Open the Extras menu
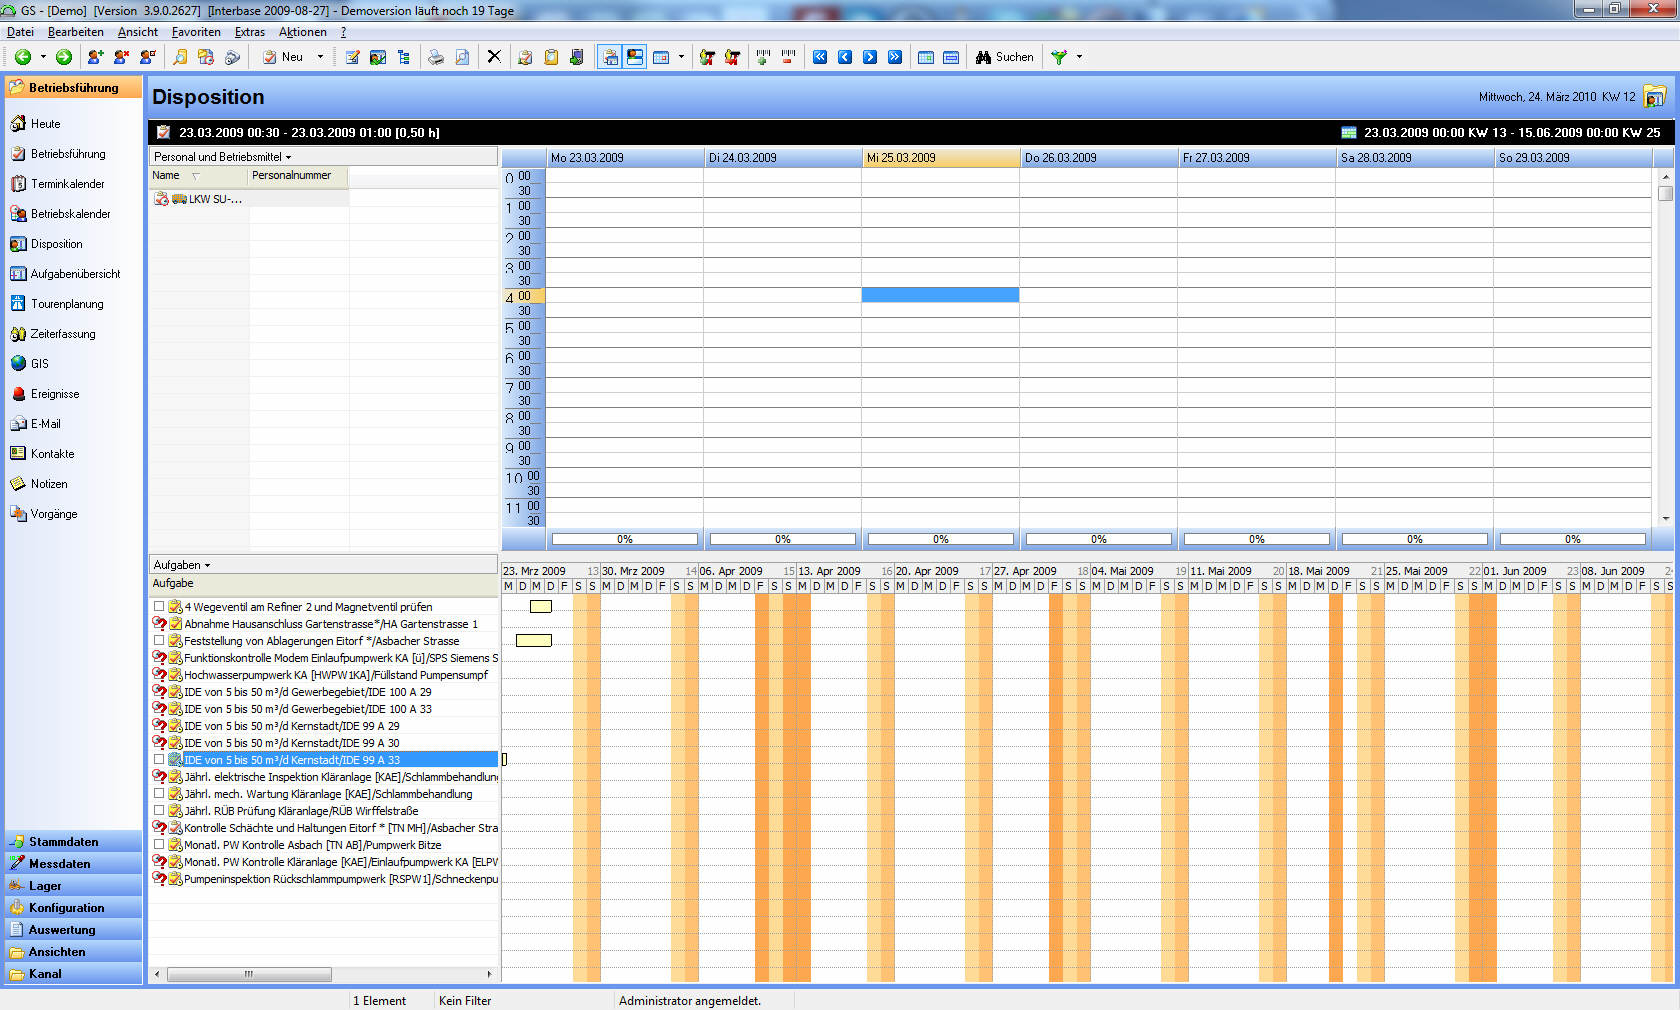 (x=249, y=32)
